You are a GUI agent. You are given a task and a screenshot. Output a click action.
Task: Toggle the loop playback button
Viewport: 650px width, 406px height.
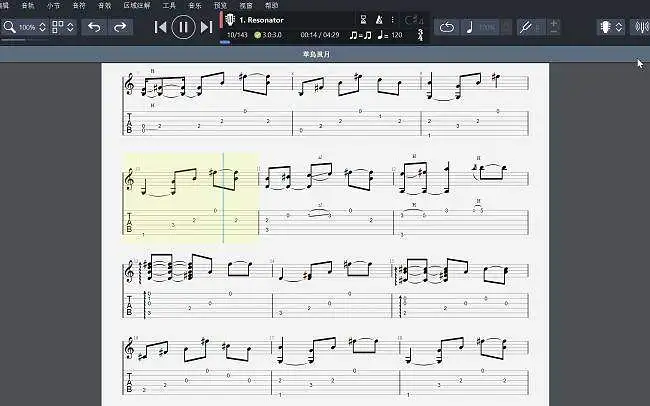(x=447, y=27)
